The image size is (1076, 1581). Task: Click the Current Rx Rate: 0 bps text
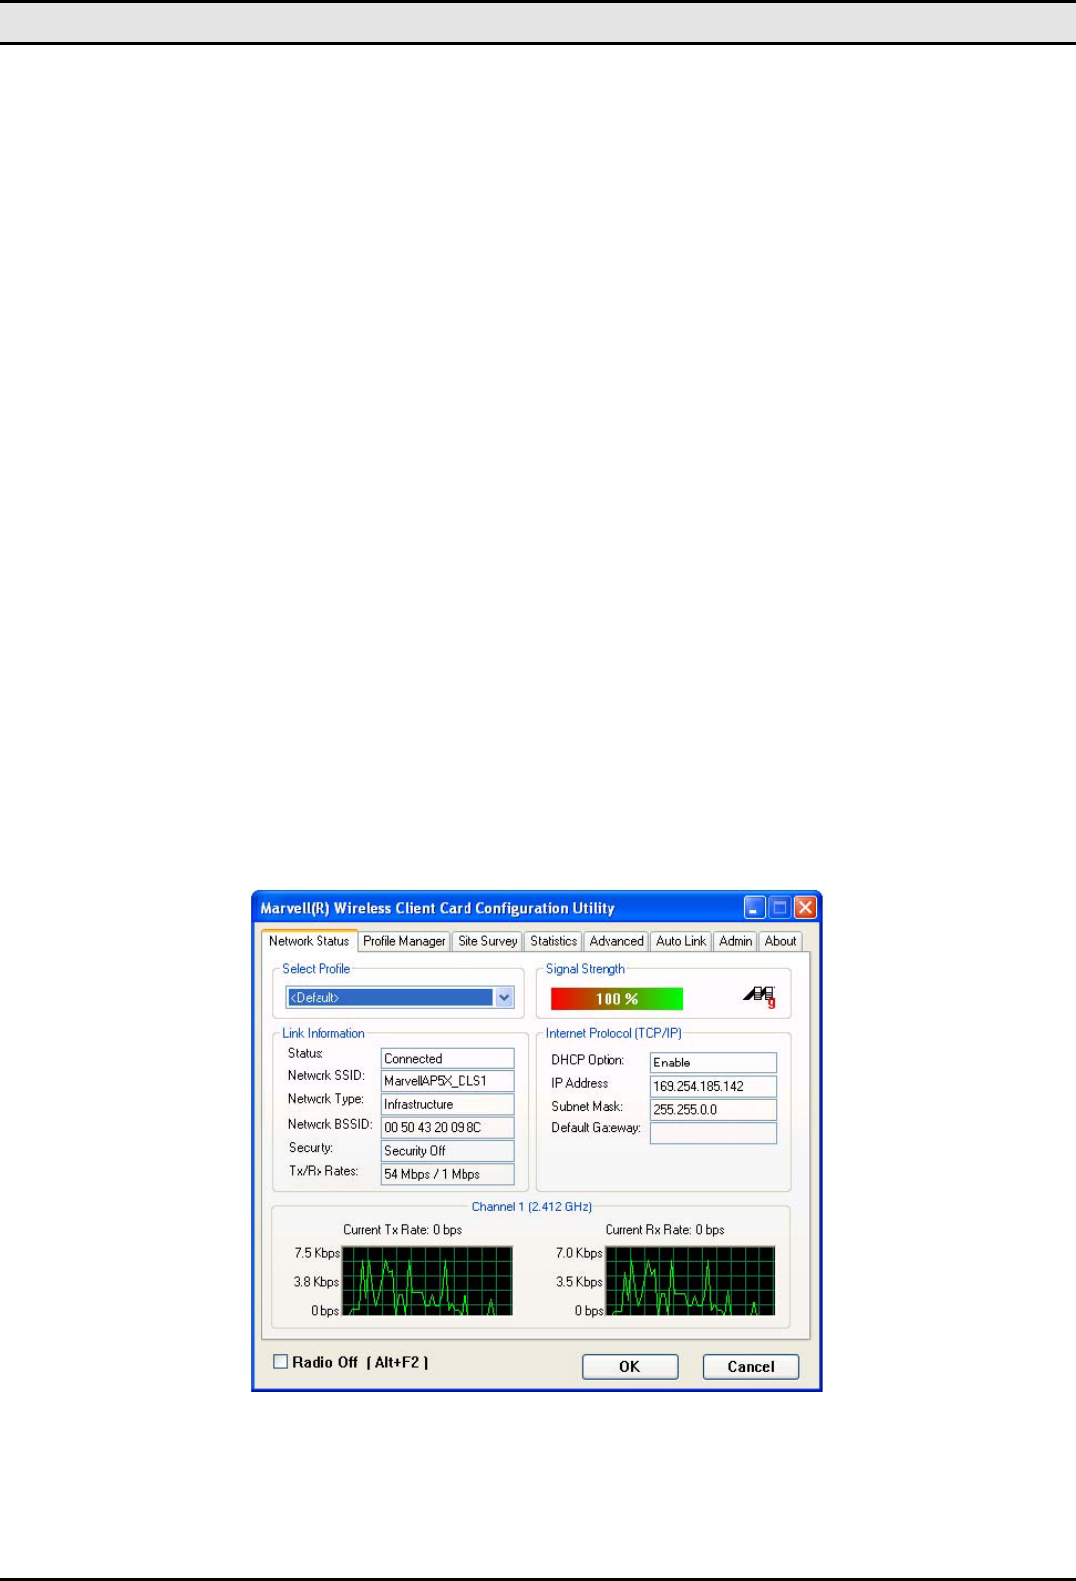[x=665, y=1230]
